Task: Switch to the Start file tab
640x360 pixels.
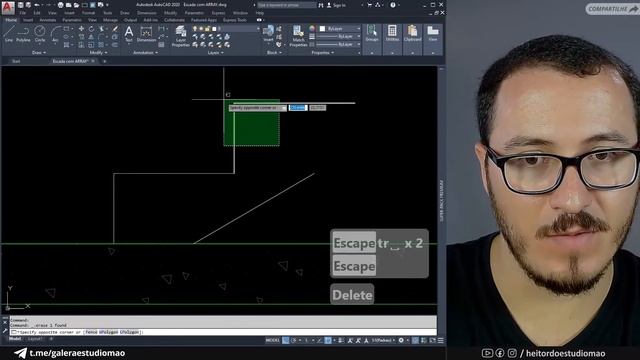Action: (x=16, y=61)
